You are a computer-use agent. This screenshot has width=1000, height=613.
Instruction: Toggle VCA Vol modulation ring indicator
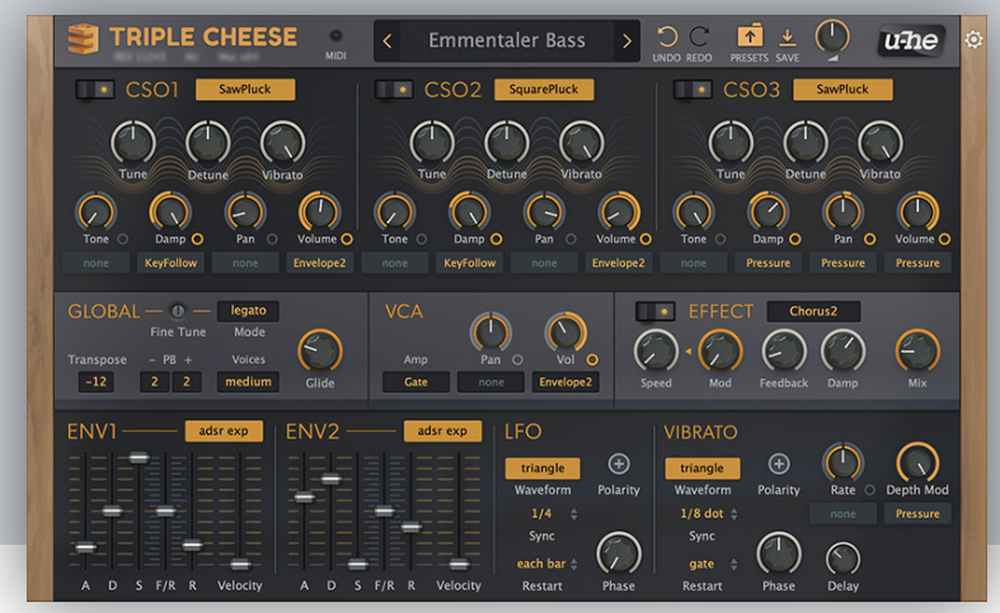592,360
